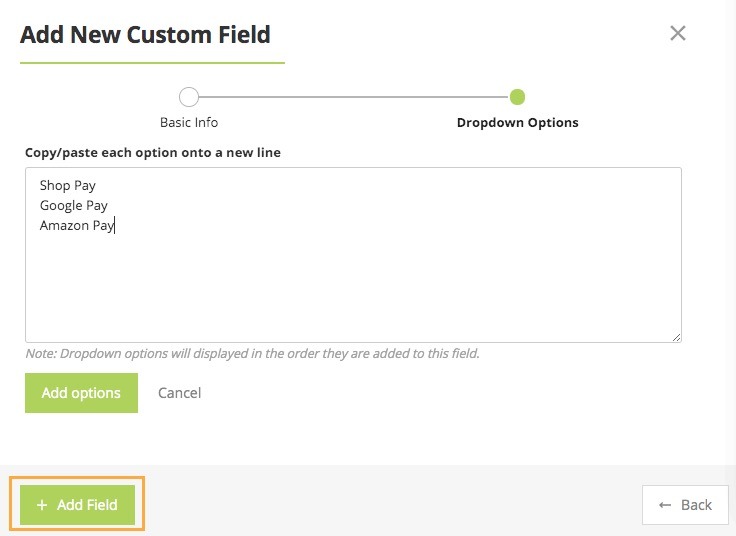
Task: Click the left arrow icon in Back
Action: click(665, 505)
